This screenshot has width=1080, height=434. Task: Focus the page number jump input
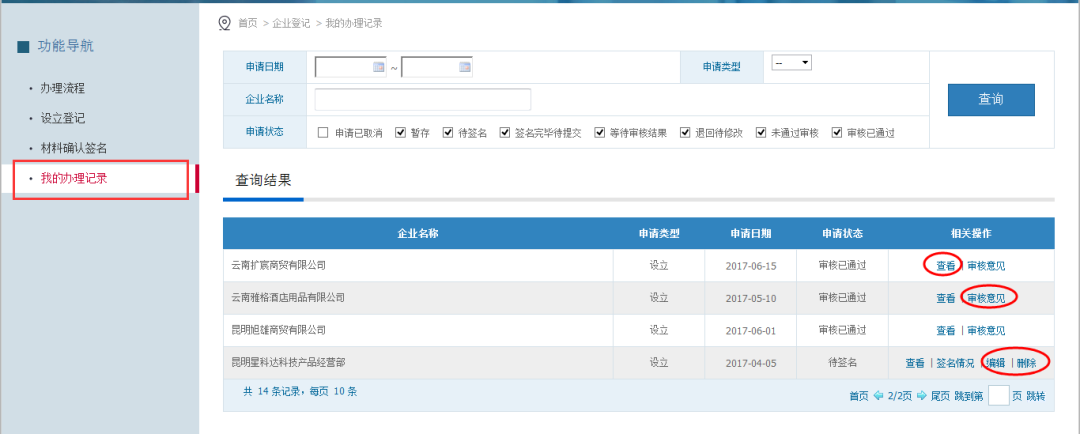click(x=999, y=395)
